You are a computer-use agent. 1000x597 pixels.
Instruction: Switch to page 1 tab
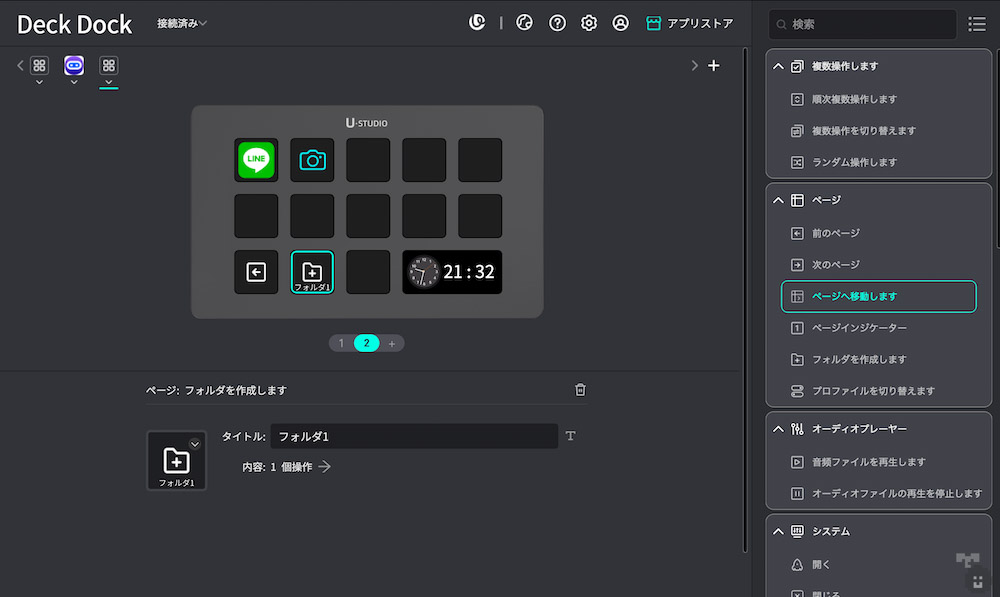341,343
